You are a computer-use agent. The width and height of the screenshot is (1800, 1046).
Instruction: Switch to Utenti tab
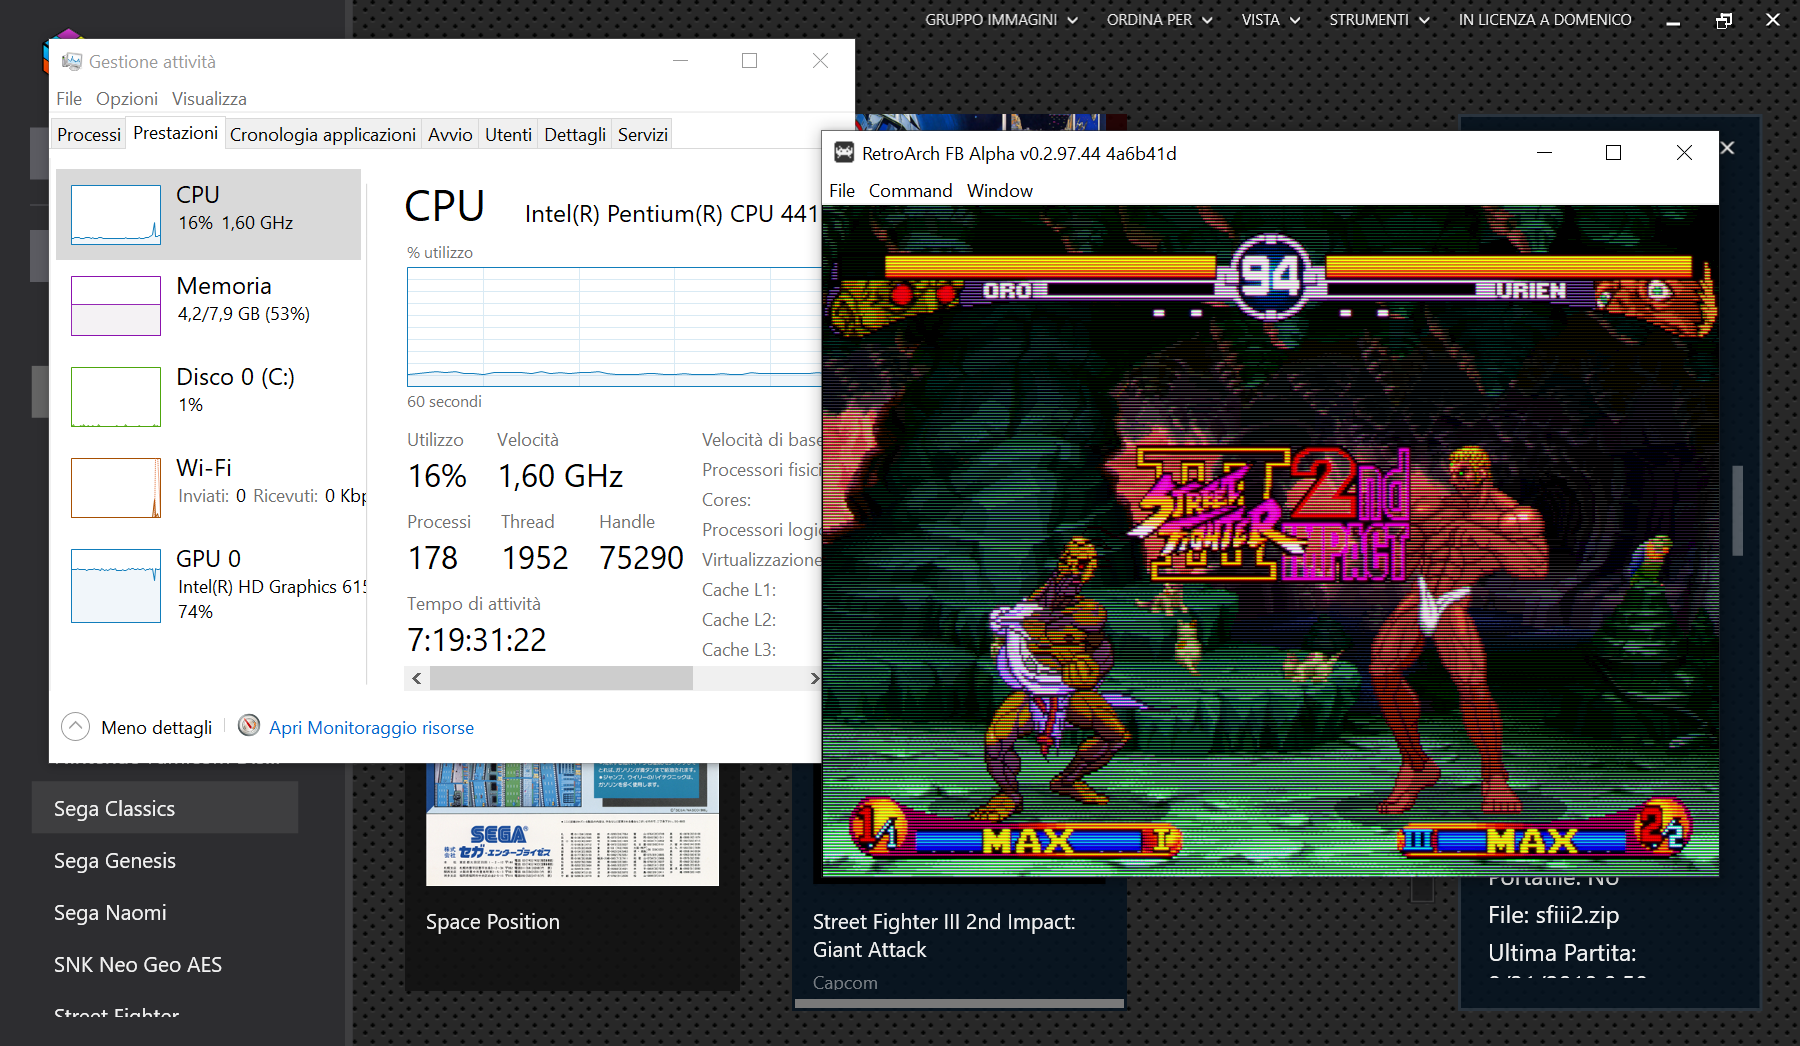coord(508,134)
